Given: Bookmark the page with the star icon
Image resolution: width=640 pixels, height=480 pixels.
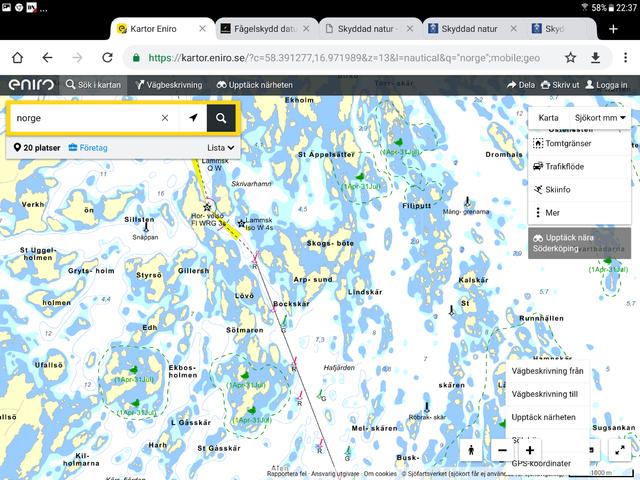Looking at the screenshot, I should coord(571,58).
